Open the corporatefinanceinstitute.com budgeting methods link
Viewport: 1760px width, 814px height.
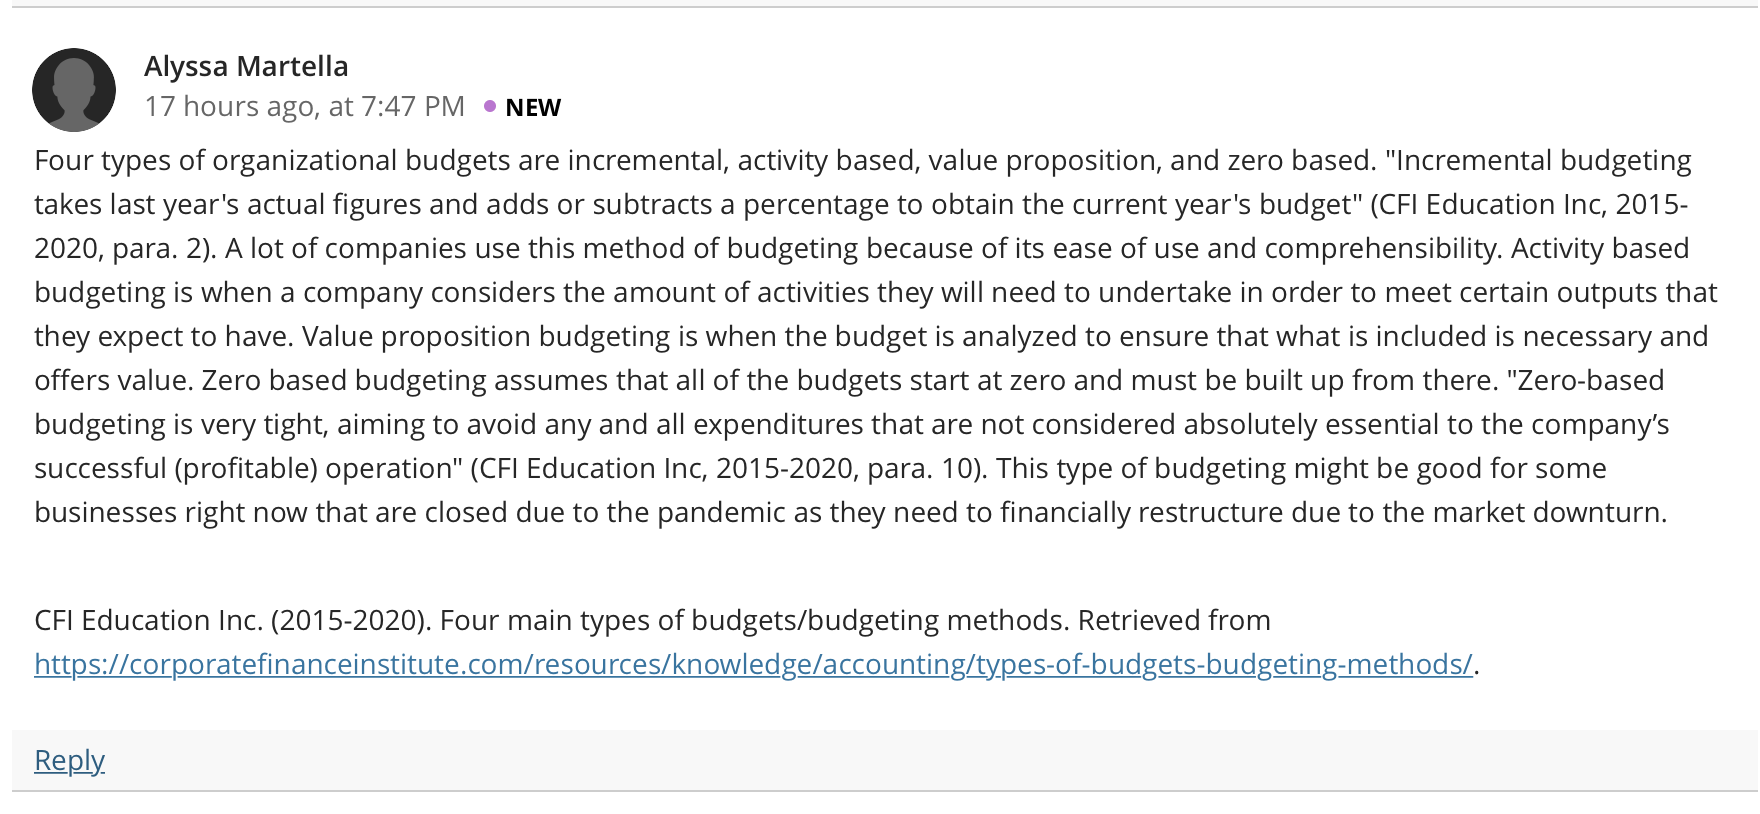pos(753,664)
